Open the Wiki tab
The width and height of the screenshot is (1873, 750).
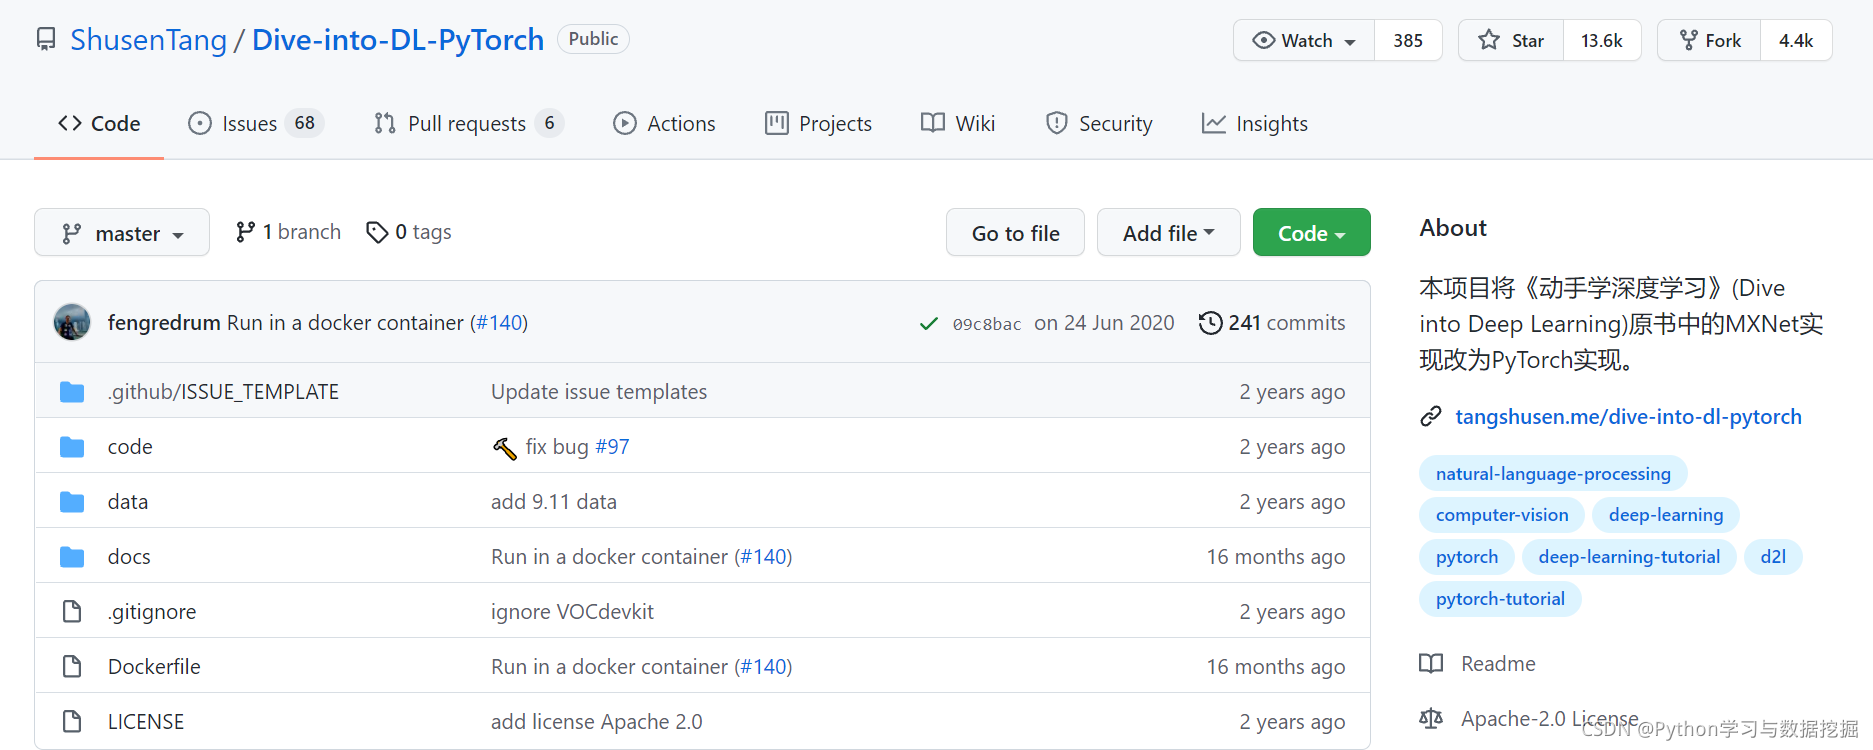click(x=958, y=123)
